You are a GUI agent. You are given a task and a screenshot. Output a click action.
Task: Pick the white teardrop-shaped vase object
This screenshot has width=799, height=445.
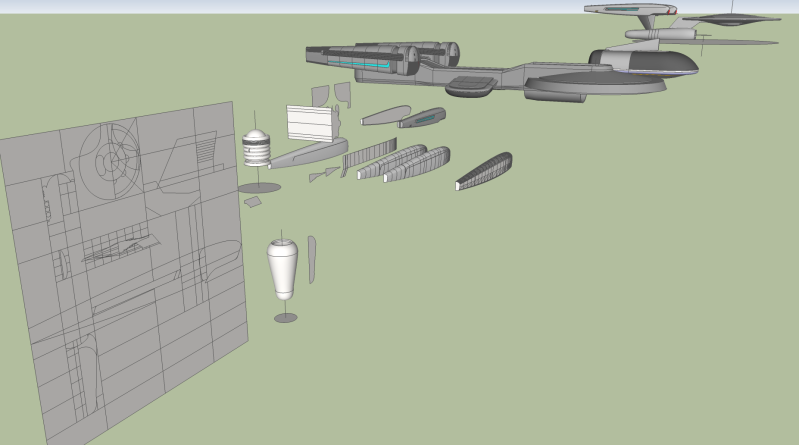tap(282, 270)
